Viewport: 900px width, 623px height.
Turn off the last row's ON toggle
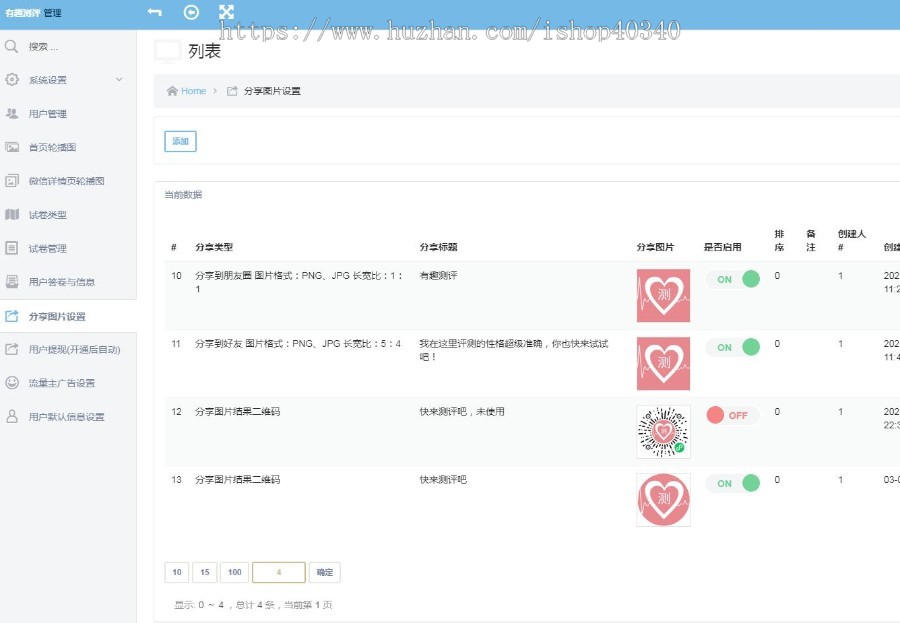click(x=733, y=483)
